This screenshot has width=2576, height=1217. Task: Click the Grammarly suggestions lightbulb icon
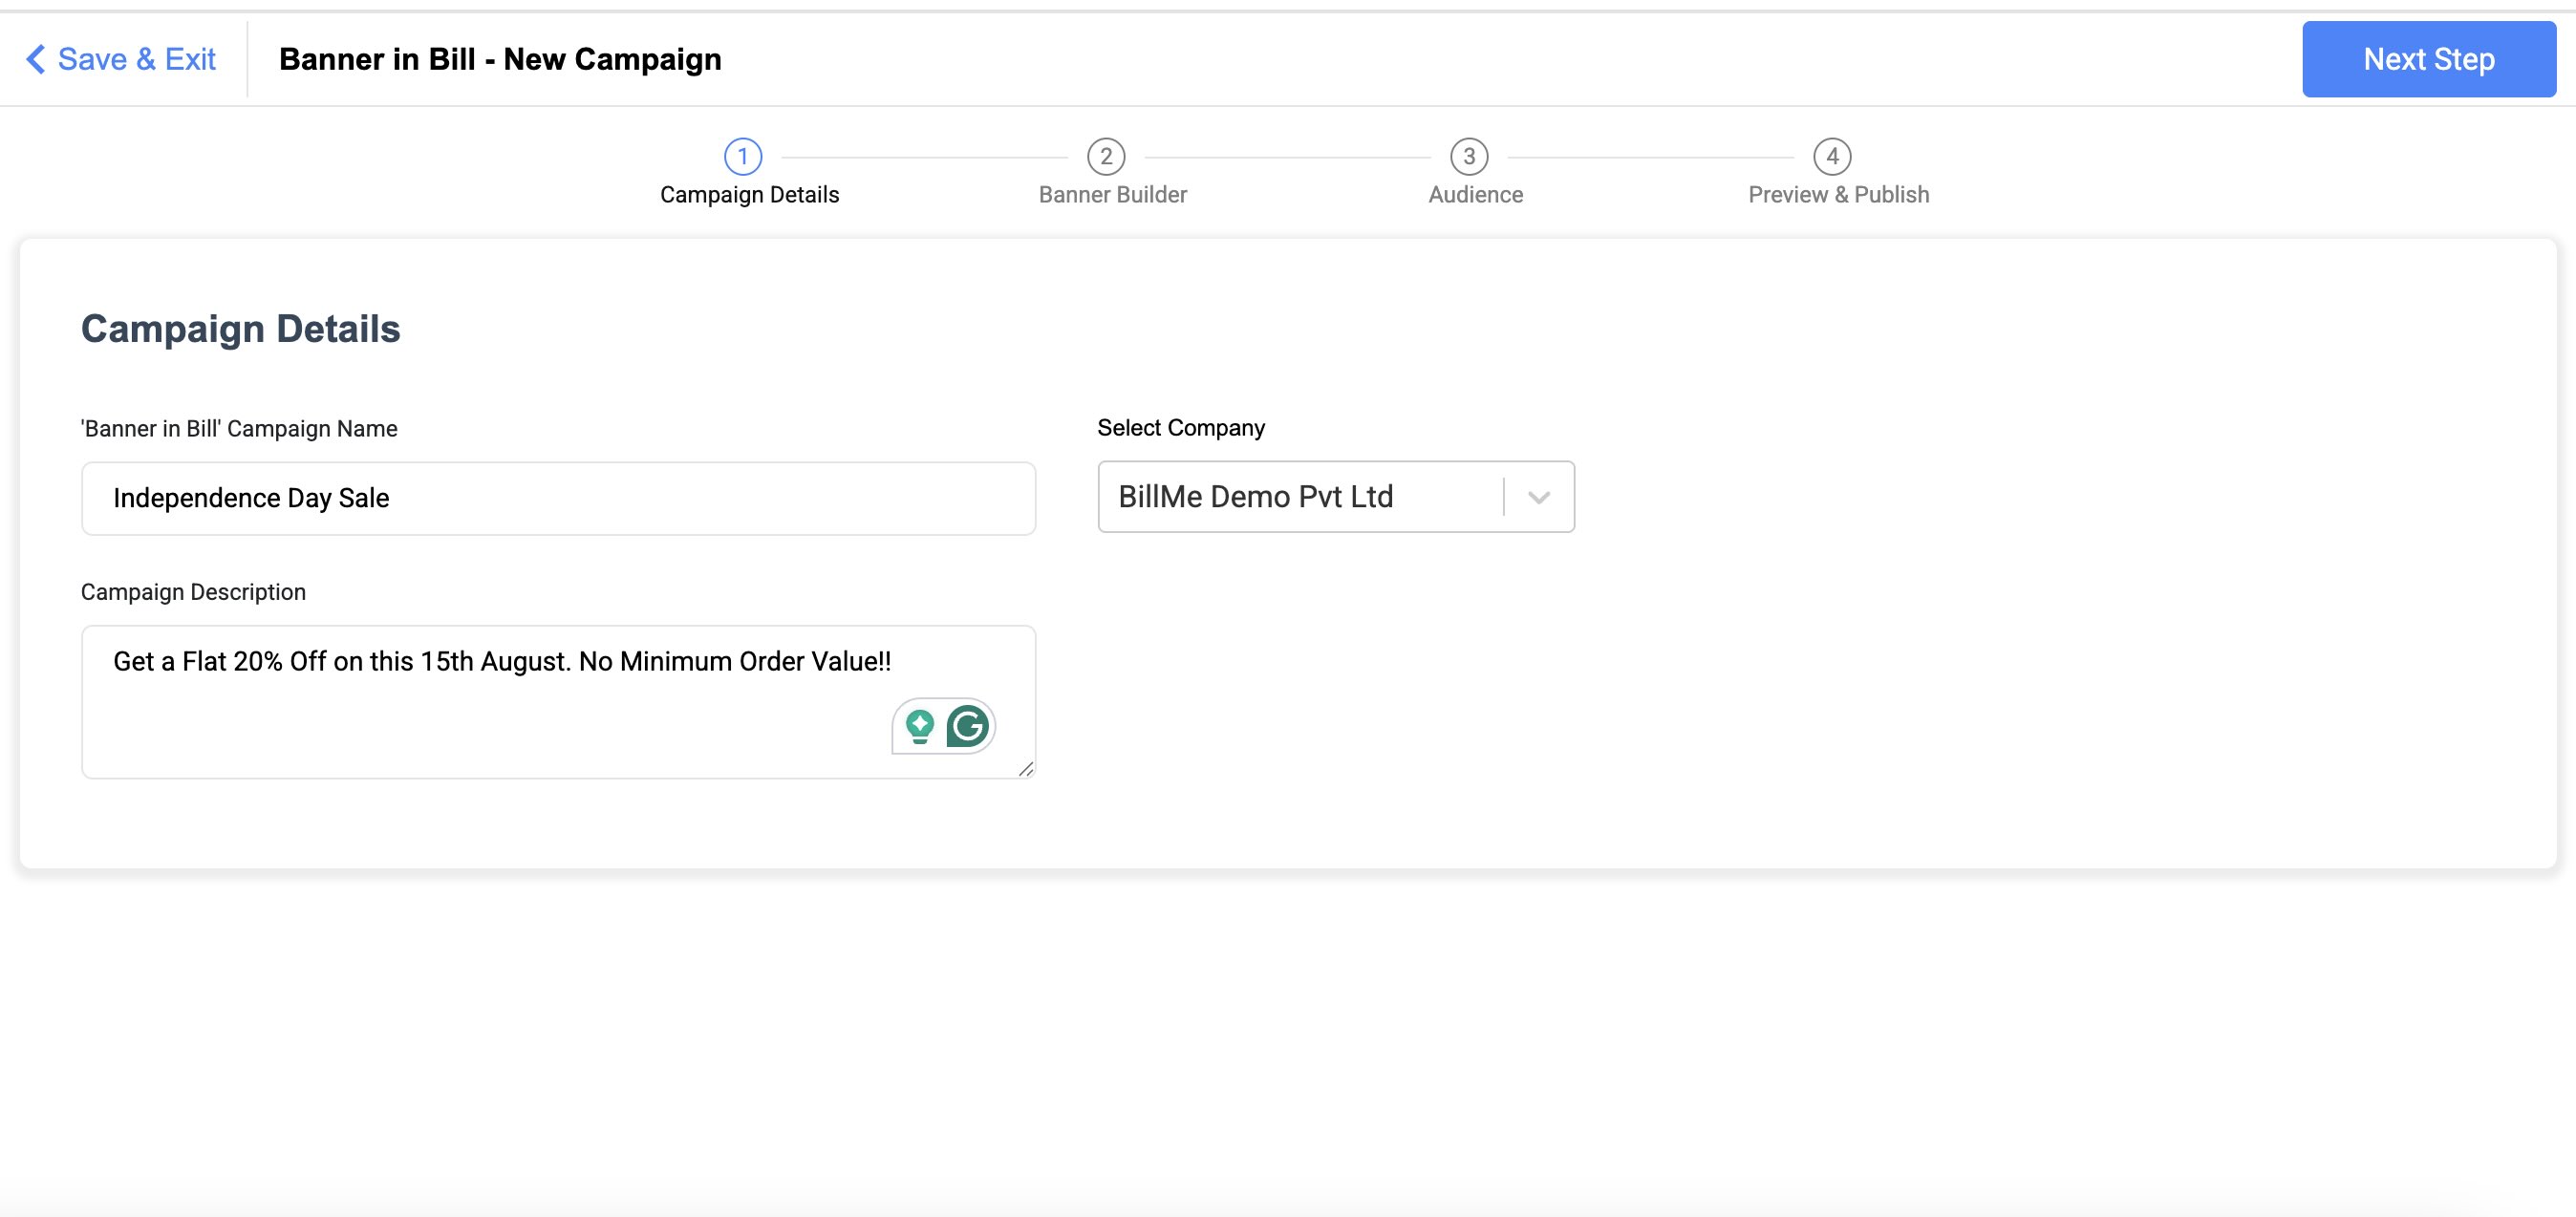[x=919, y=726]
